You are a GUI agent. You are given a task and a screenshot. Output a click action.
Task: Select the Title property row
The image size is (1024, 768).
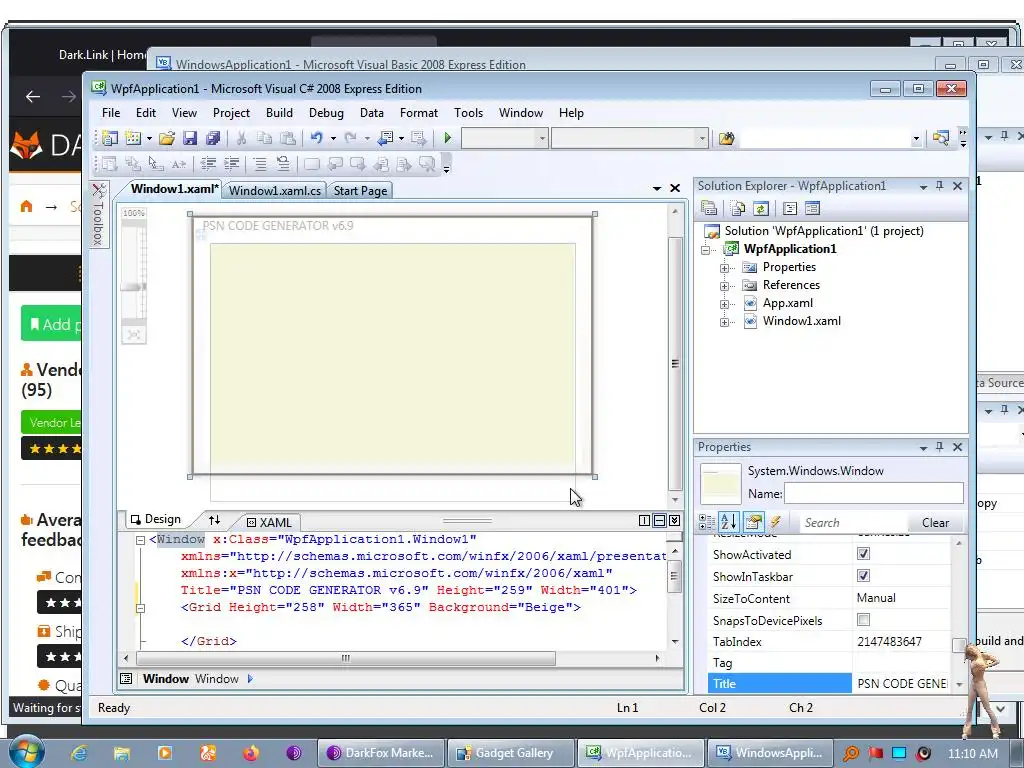click(x=829, y=683)
